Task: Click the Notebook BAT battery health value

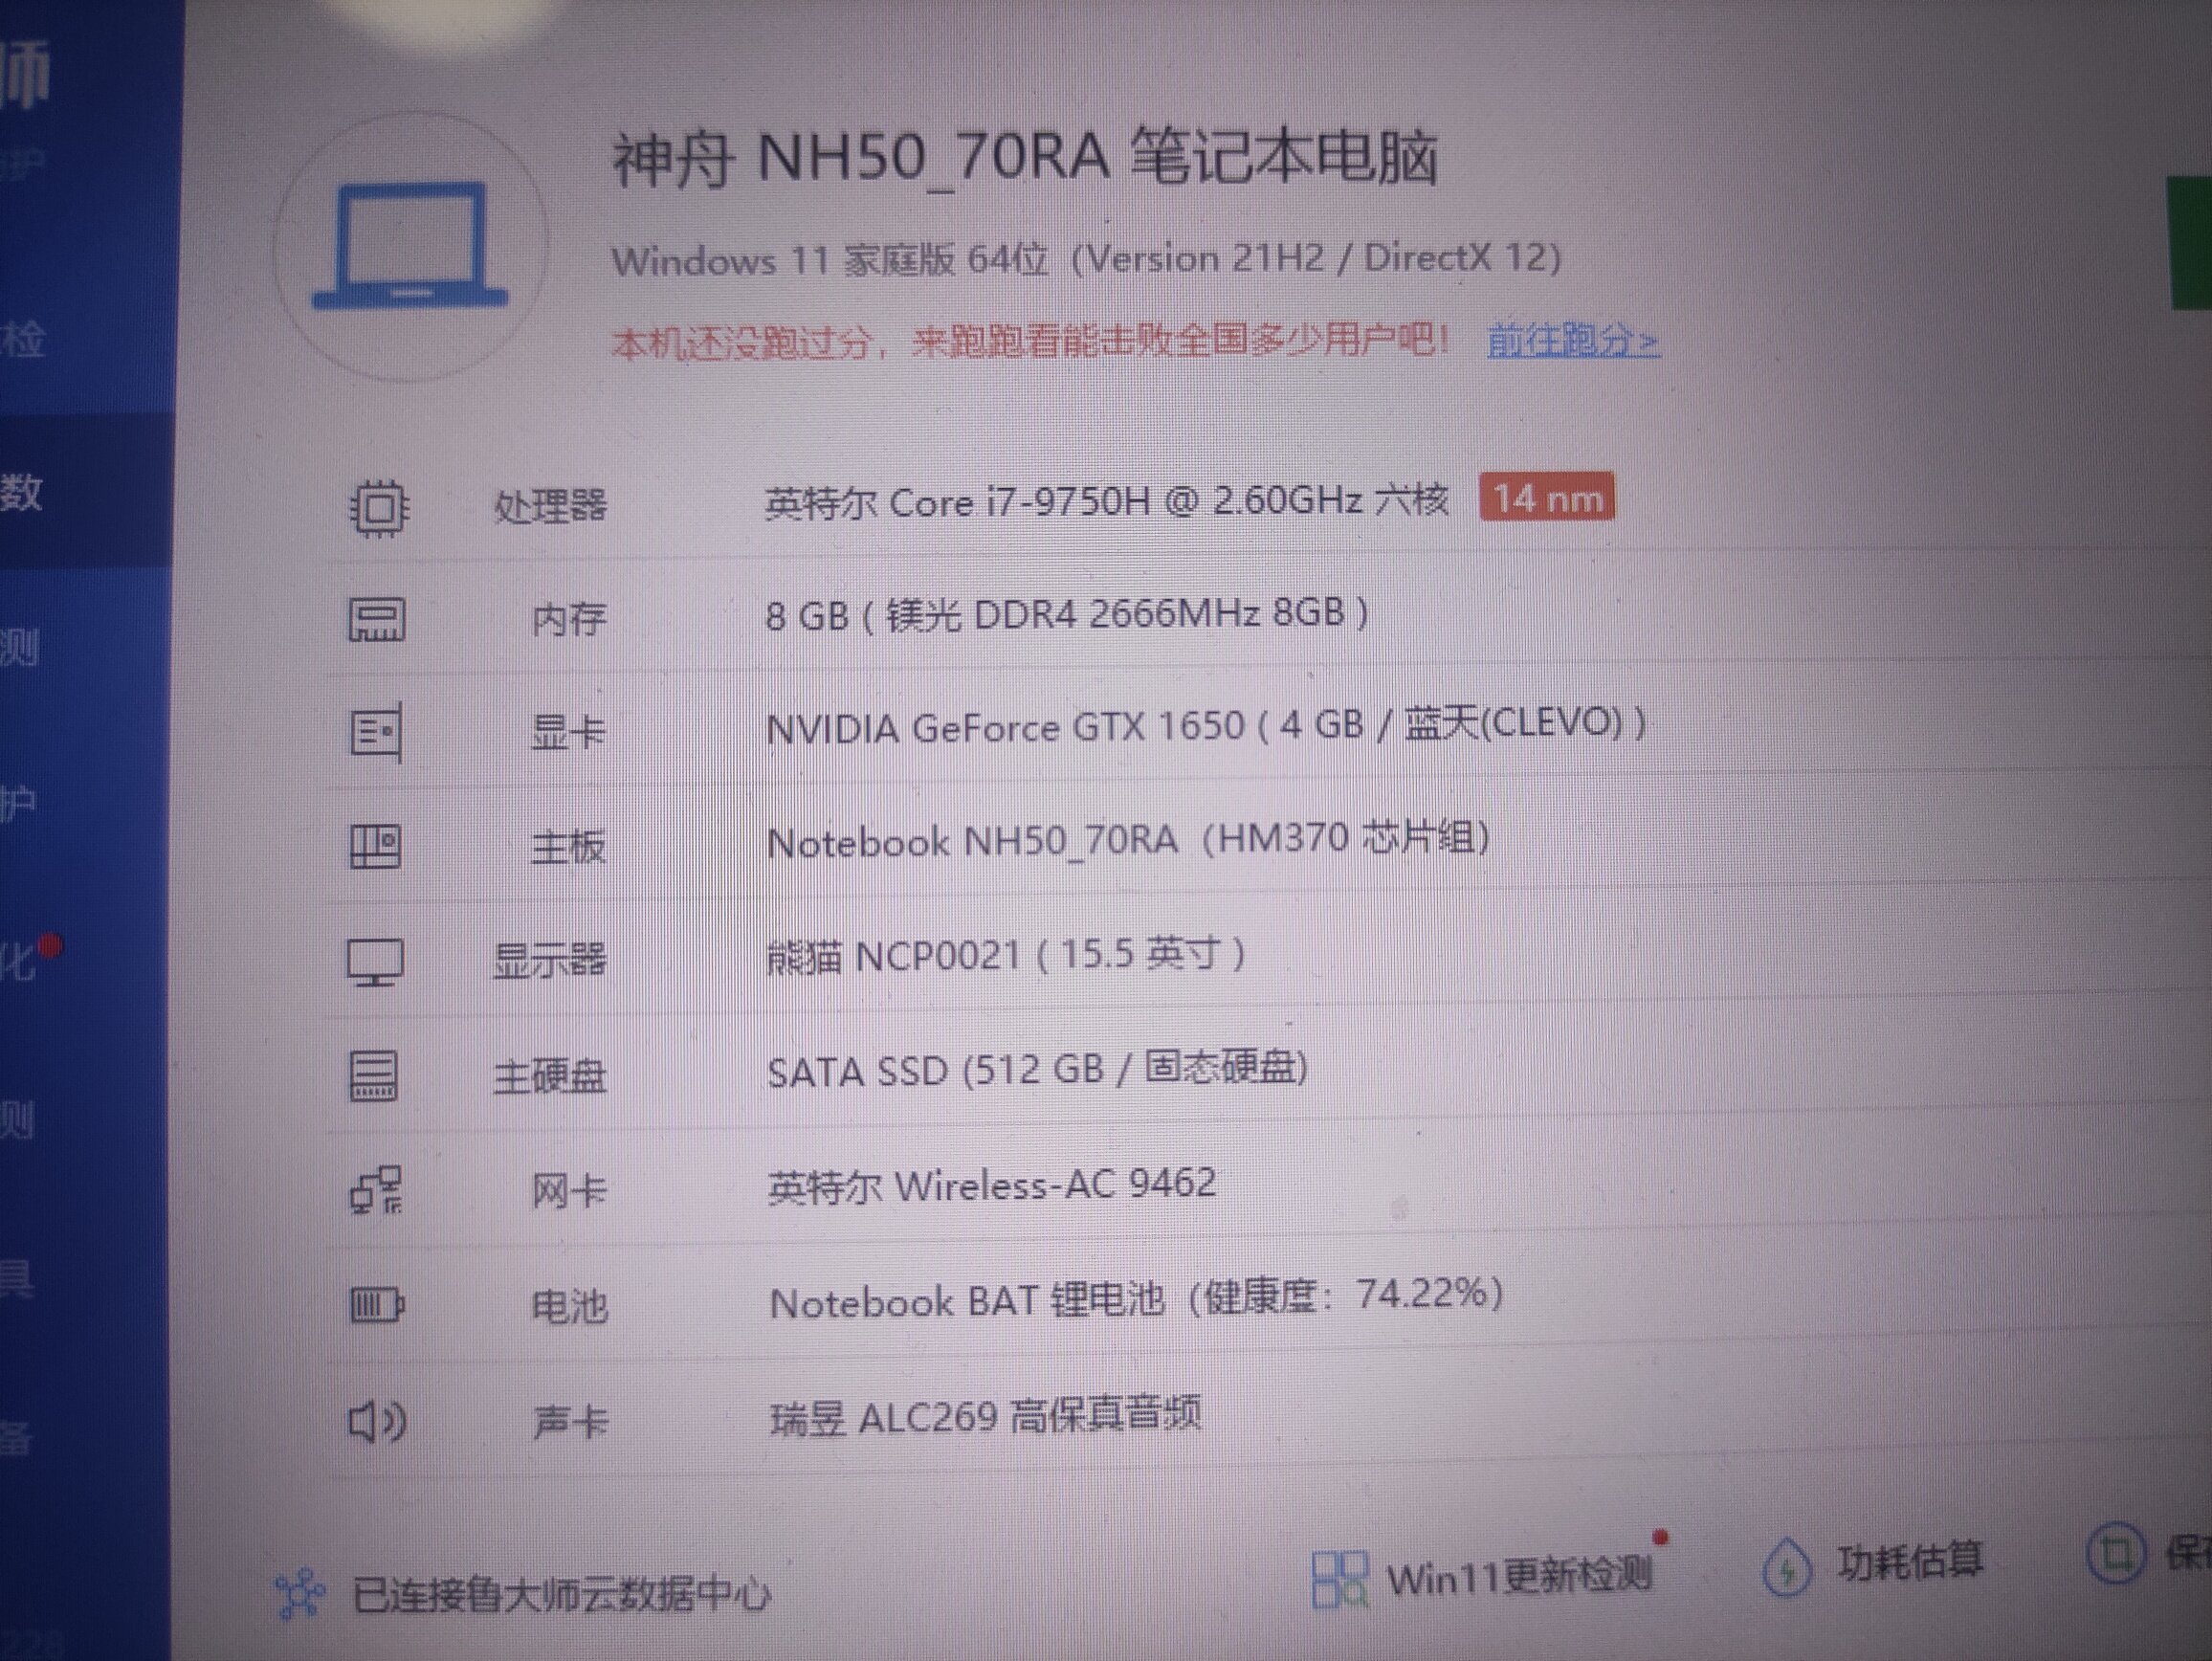Action: point(1136,1299)
